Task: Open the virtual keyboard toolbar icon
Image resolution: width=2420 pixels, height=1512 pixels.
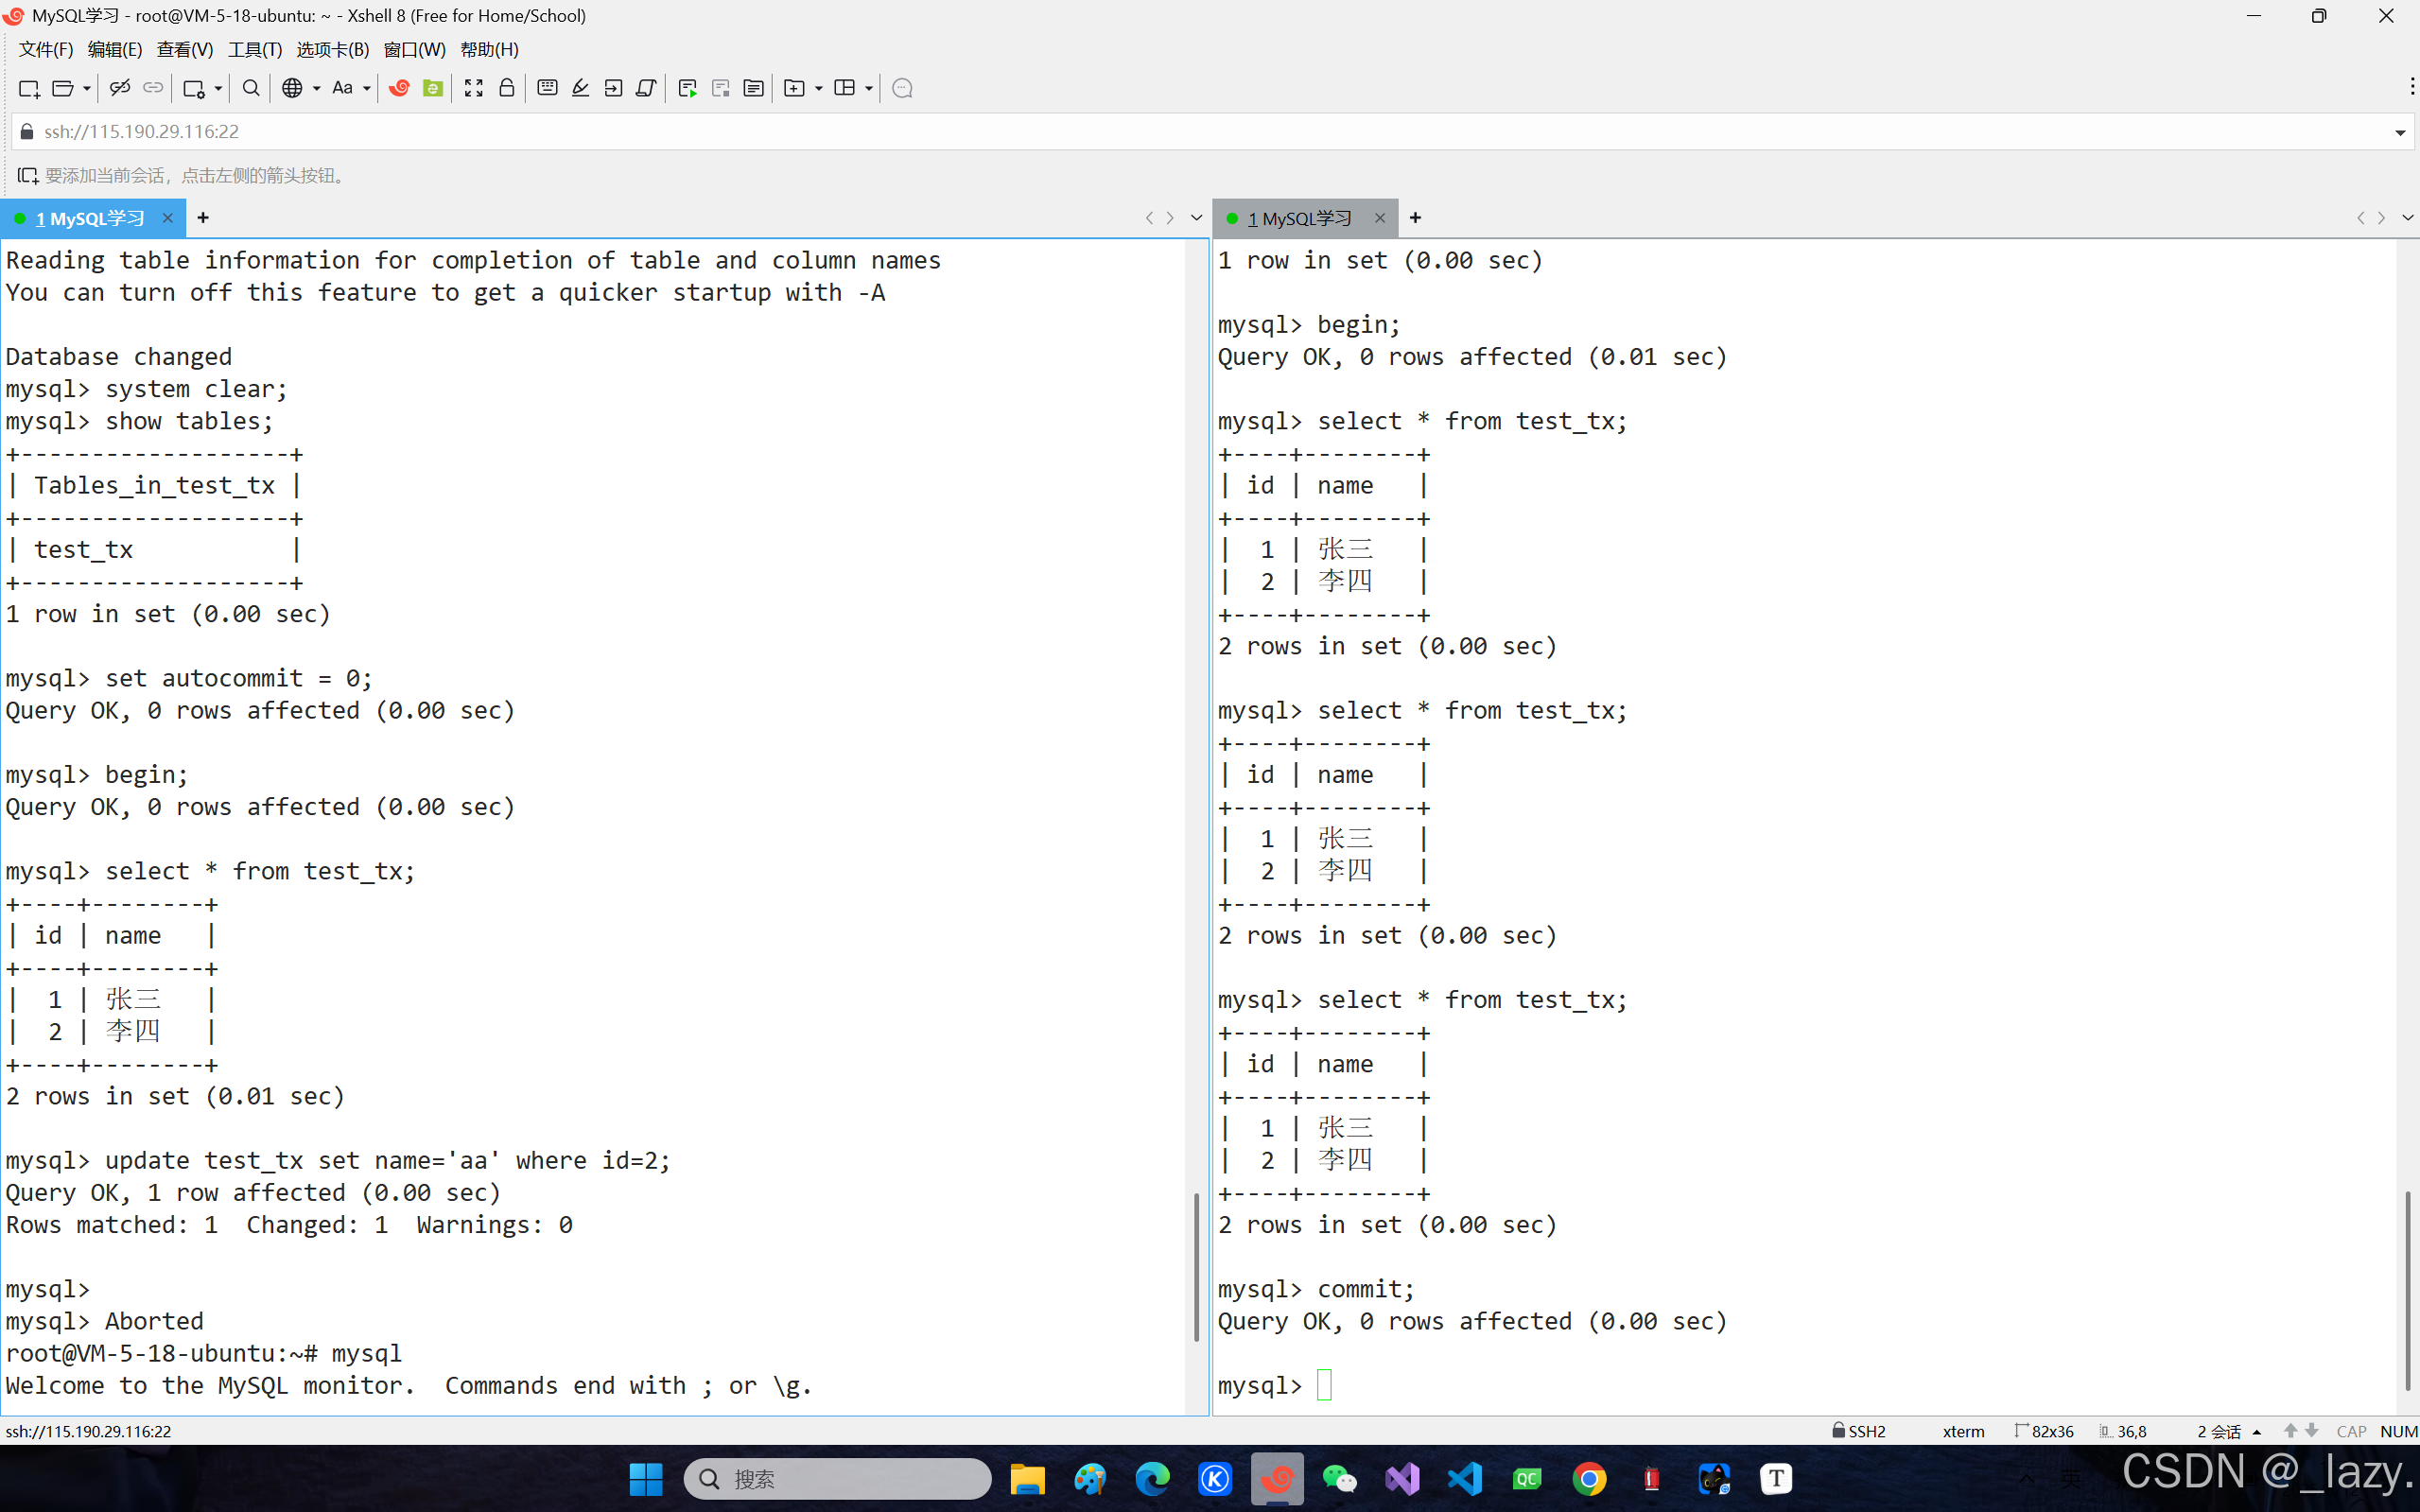Action: [x=547, y=88]
